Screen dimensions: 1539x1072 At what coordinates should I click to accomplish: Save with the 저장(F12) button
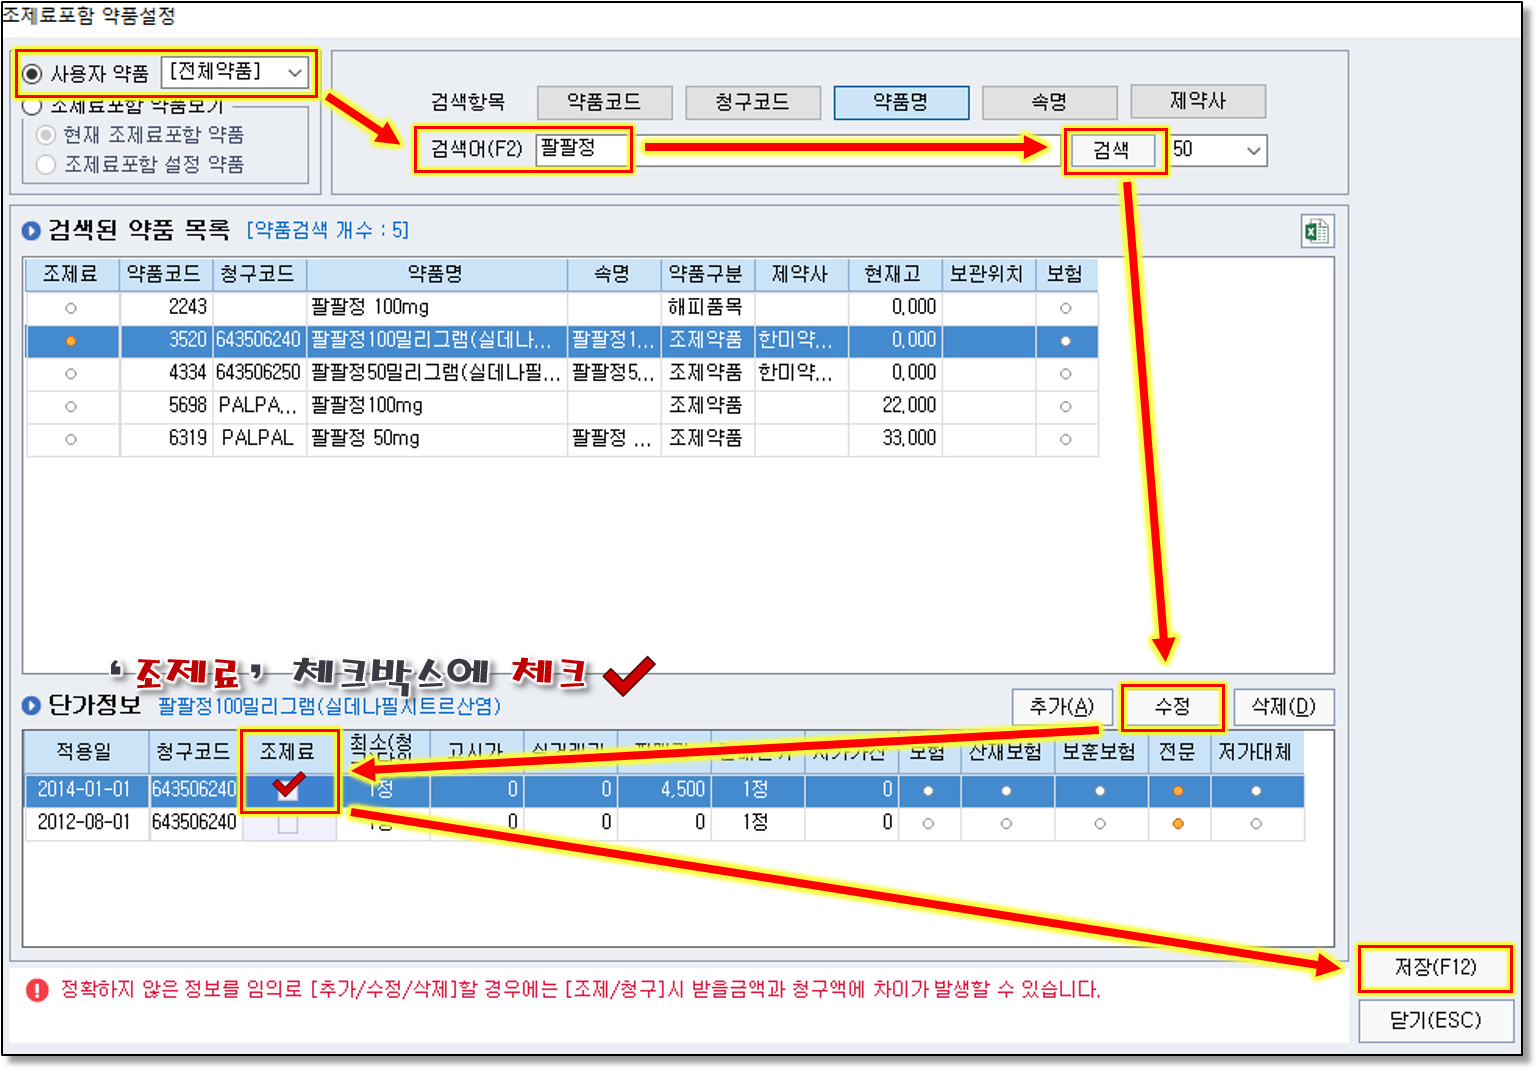pyautogui.click(x=1434, y=967)
